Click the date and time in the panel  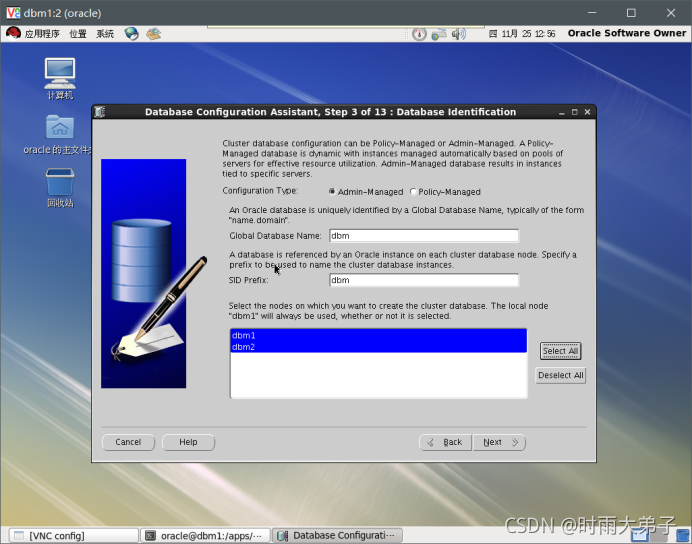tap(522, 34)
